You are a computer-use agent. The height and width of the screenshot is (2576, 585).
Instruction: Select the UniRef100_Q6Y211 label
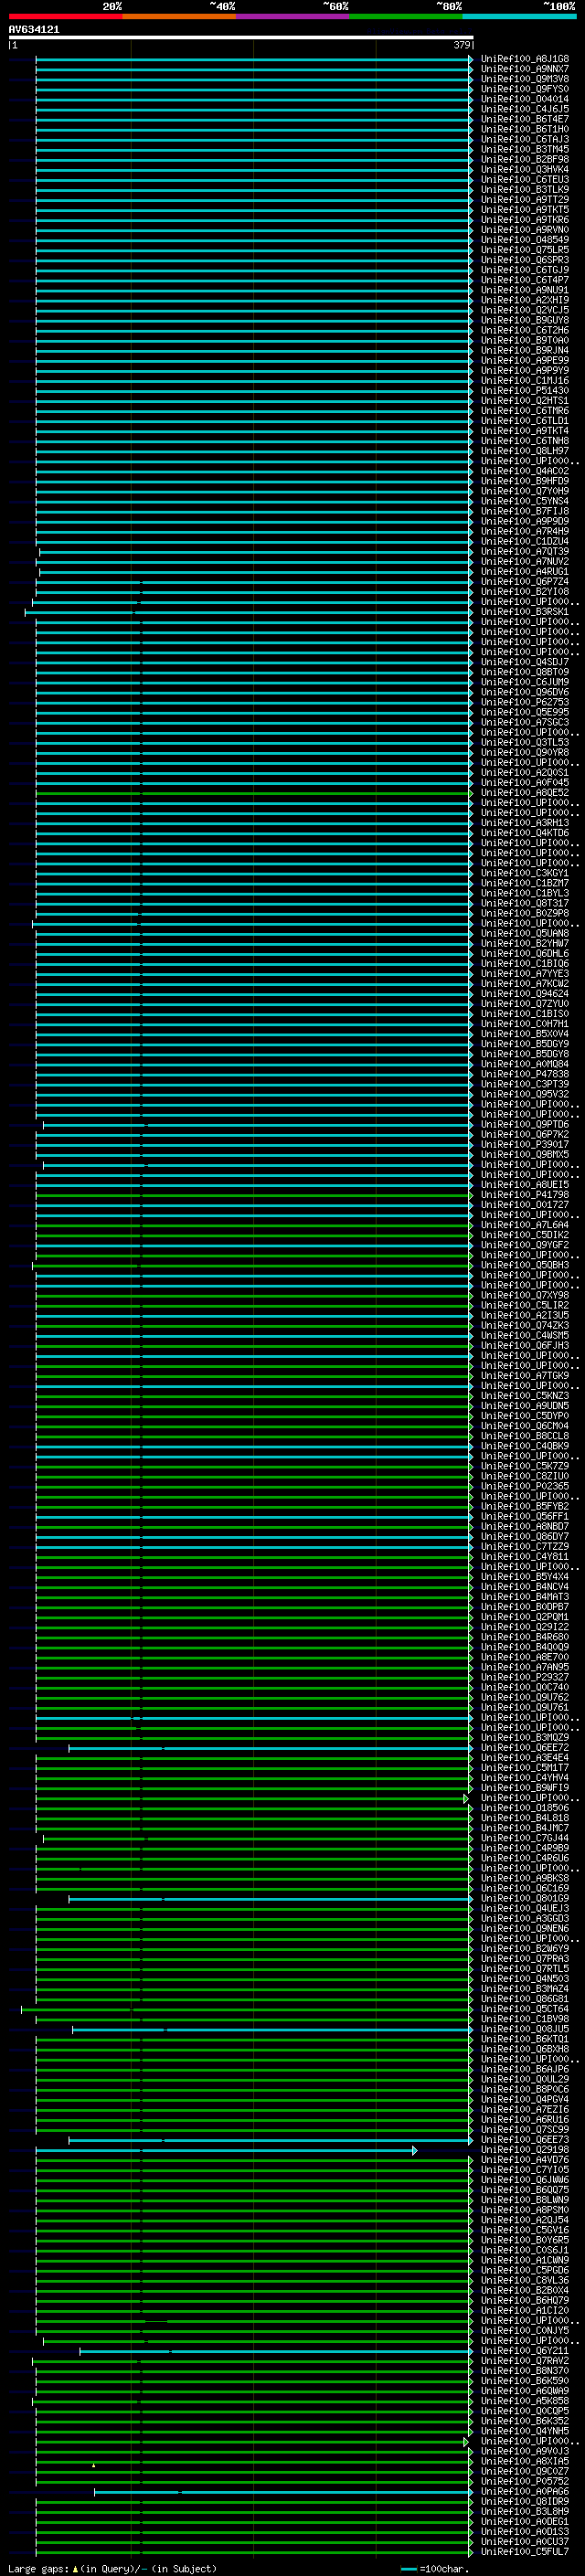525,2350
